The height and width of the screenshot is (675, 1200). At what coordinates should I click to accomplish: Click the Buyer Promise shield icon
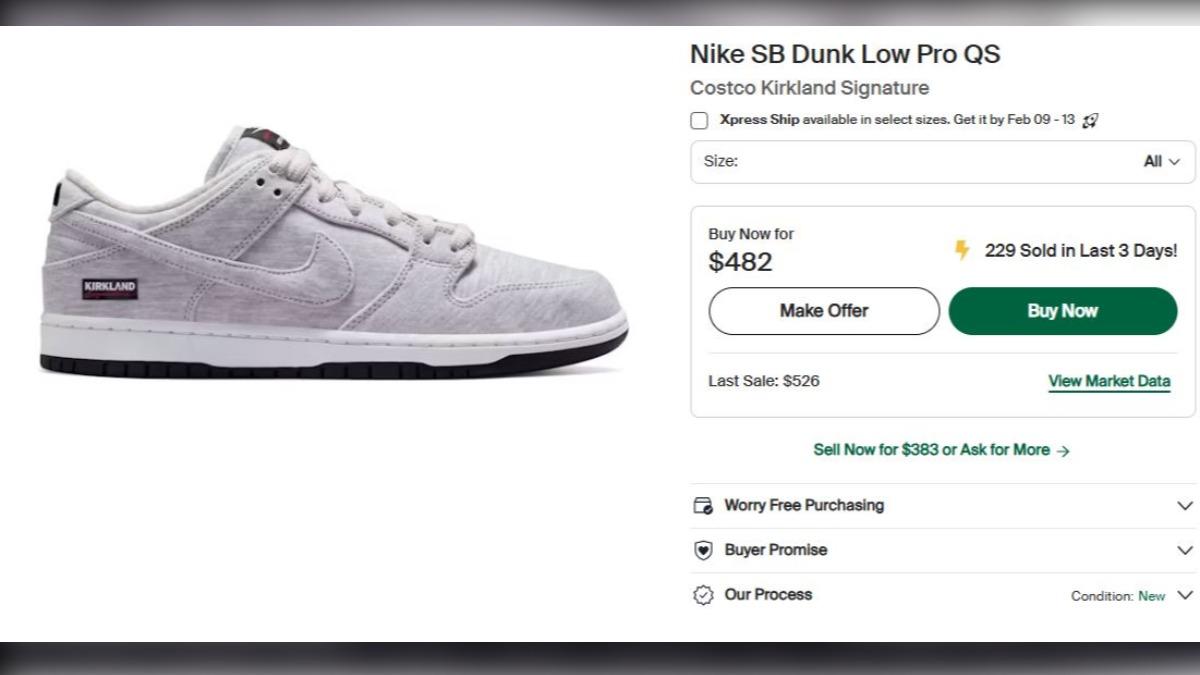702,550
